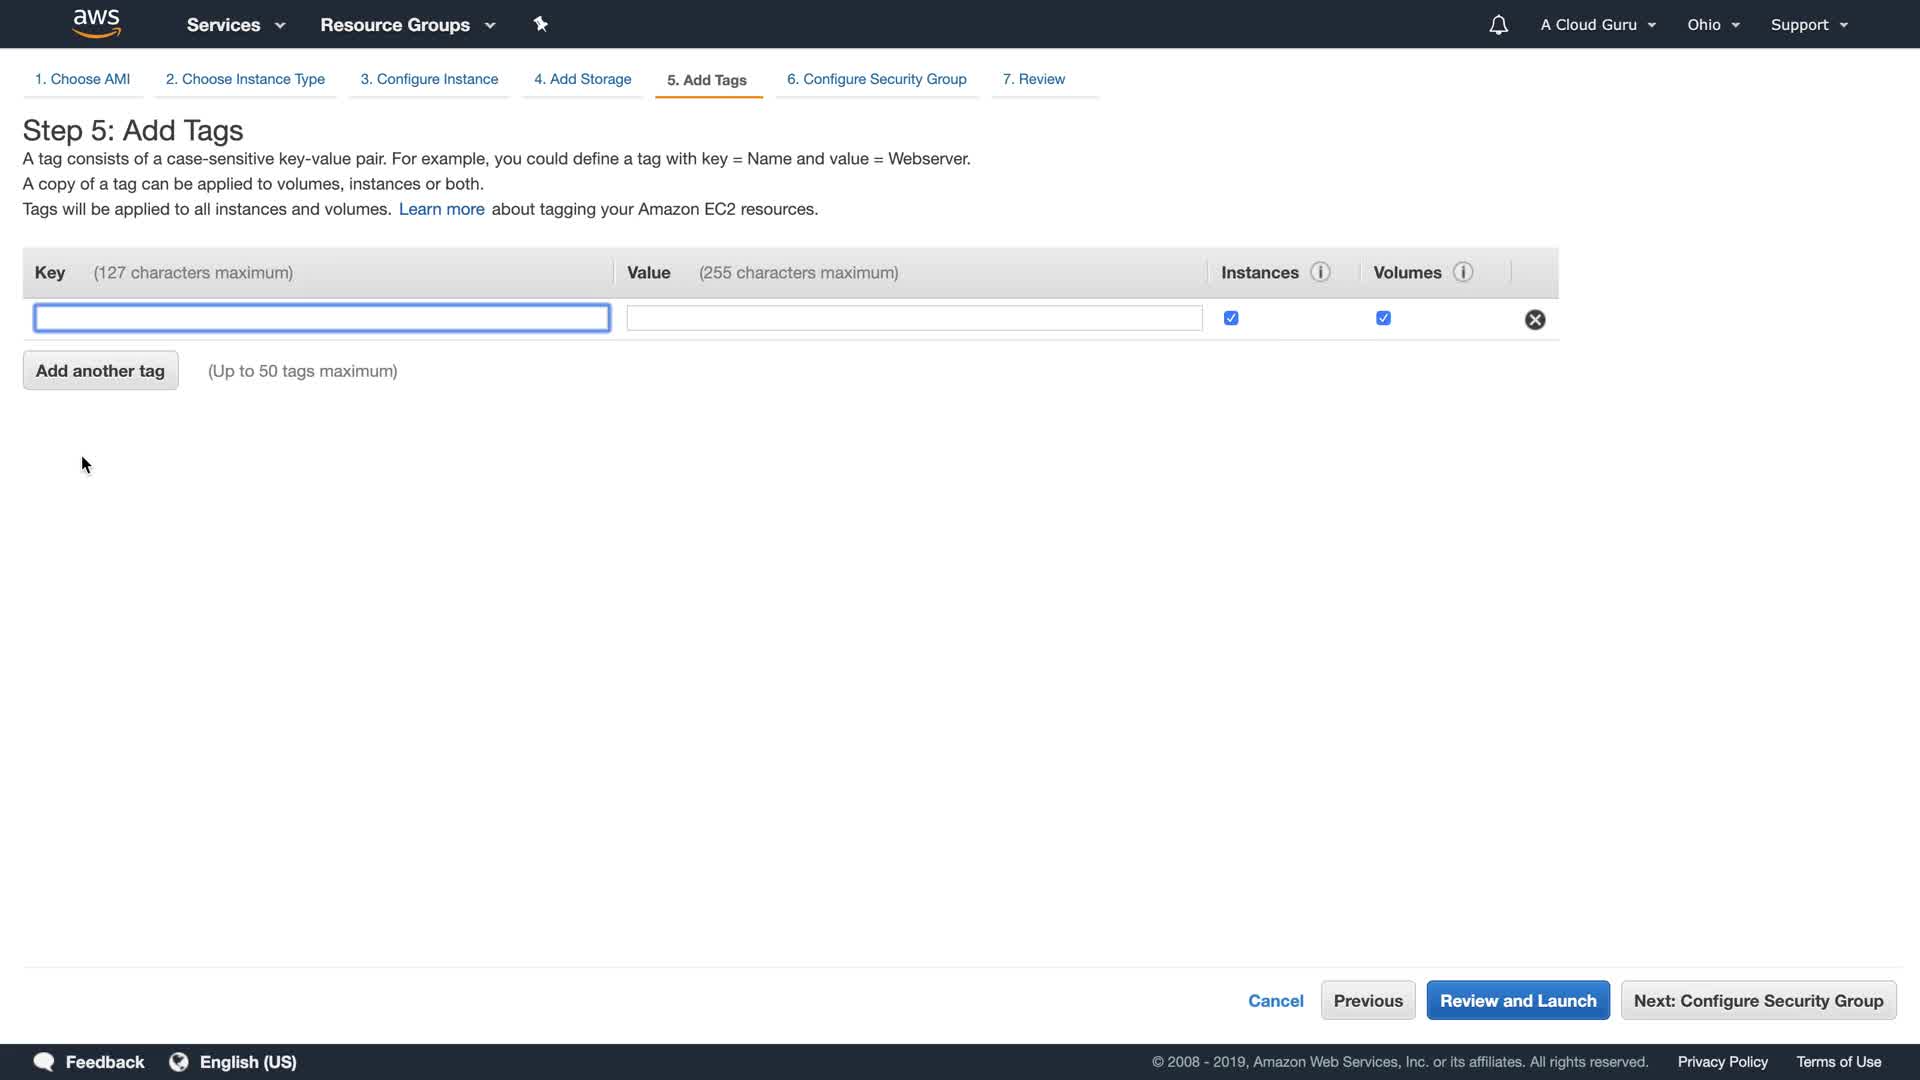Click the pin shortcuts icon
Screen dimensions: 1920x1080
[540, 24]
